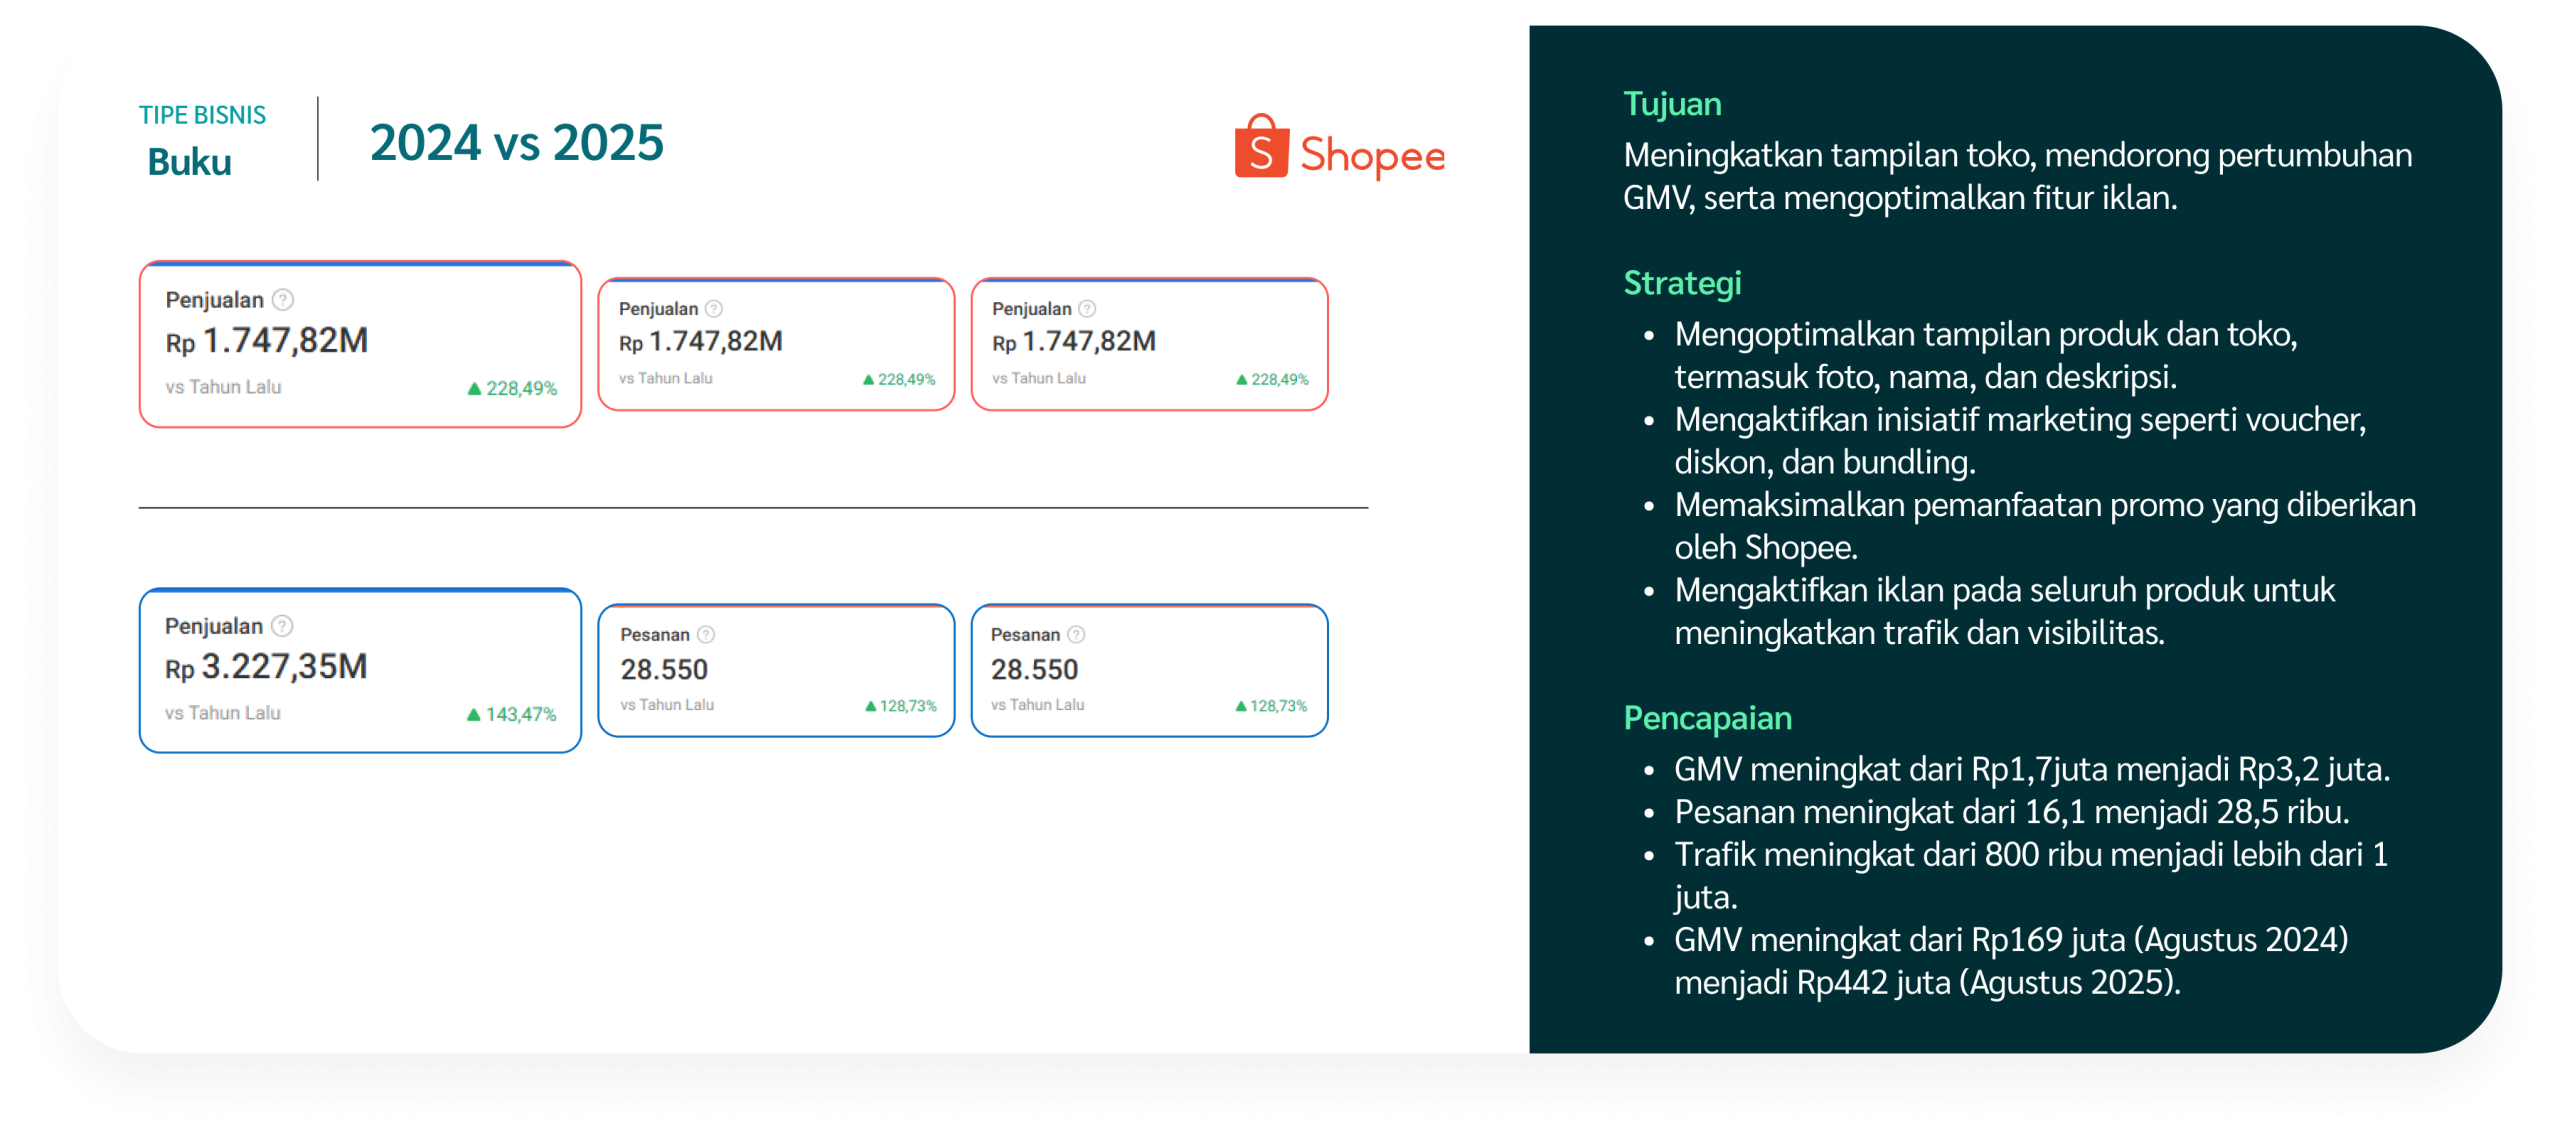This screenshot has height=1143, width=2560.
Task: Click help icon on middle Pesanan 28.550 card
Action: (x=705, y=635)
